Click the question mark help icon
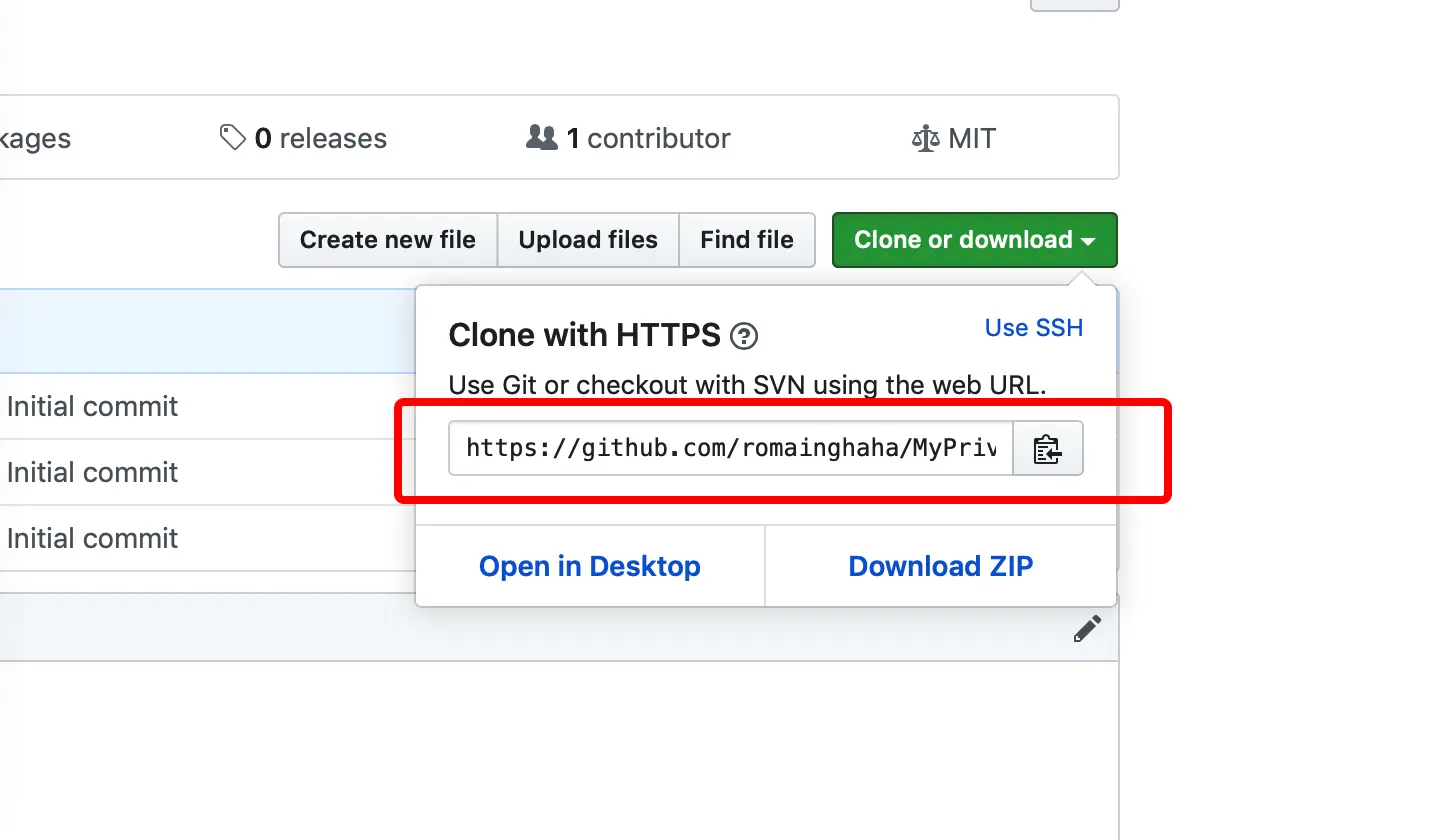Image resolution: width=1434 pixels, height=840 pixels. coord(744,337)
